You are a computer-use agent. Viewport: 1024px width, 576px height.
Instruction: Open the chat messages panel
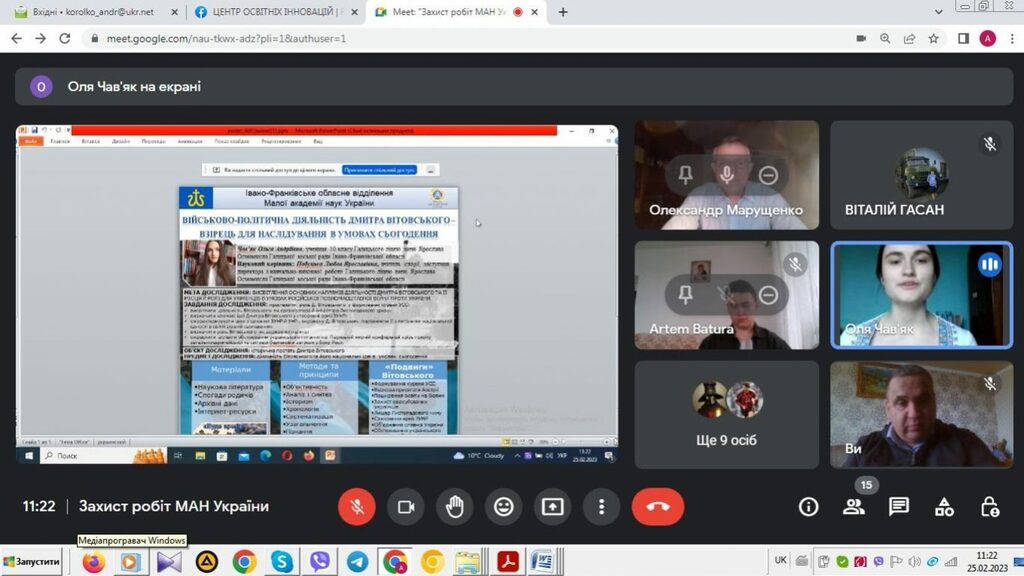[899, 507]
